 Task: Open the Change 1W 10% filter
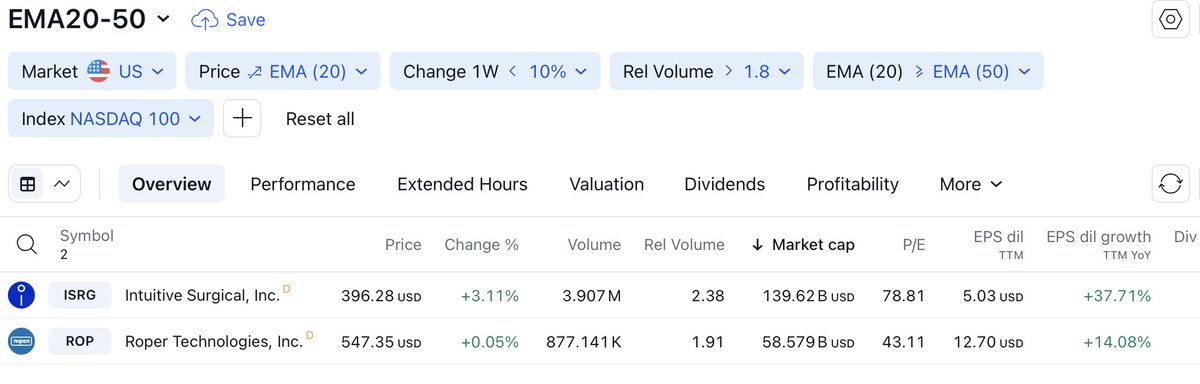495,71
